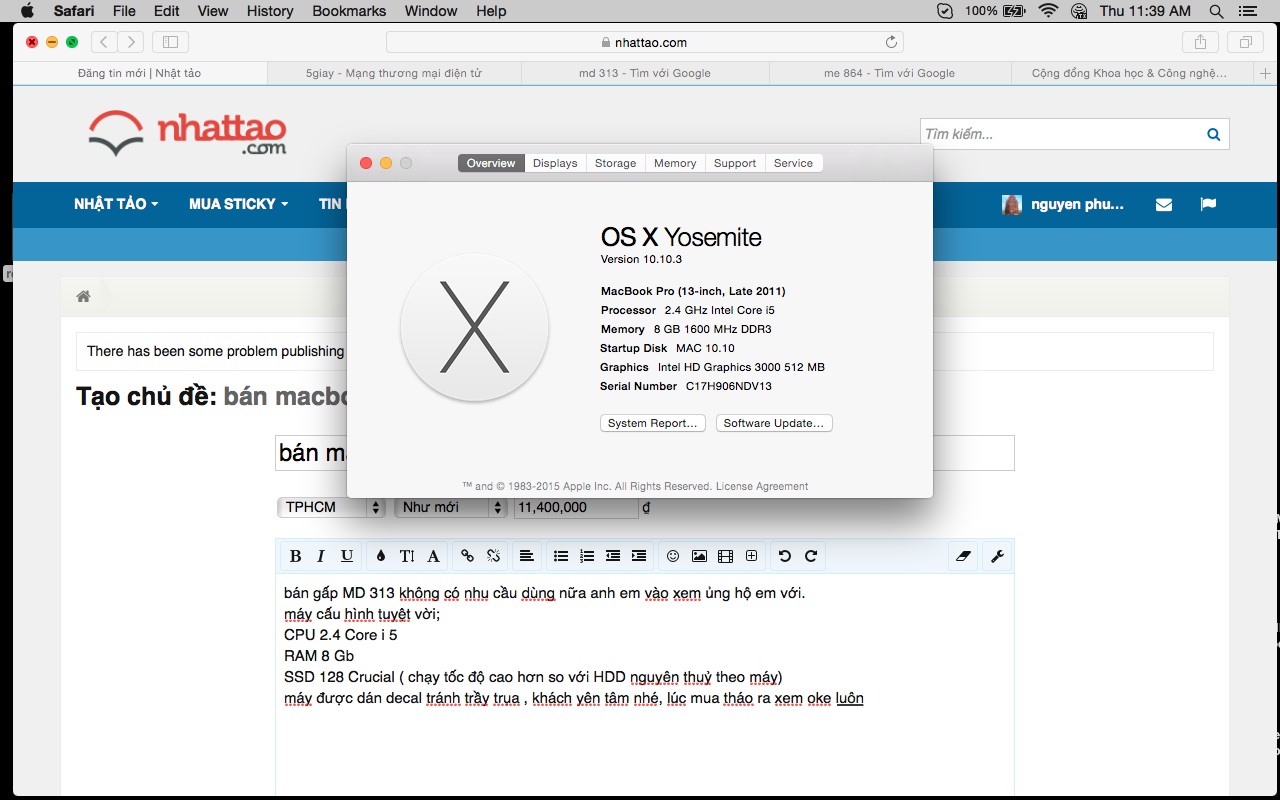The height and width of the screenshot is (800, 1280).
Task: Open the License Agreement link
Action: tap(762, 486)
